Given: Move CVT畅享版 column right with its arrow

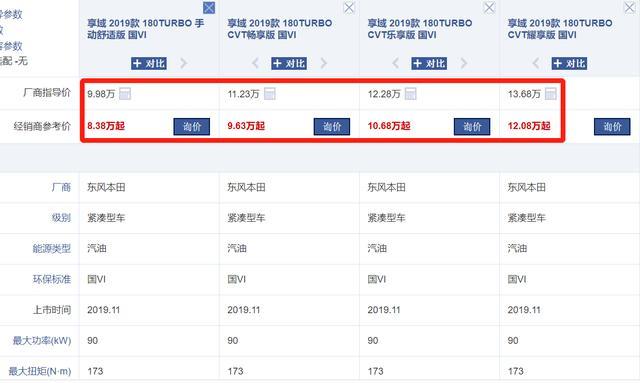Looking at the screenshot, I should (x=324, y=63).
